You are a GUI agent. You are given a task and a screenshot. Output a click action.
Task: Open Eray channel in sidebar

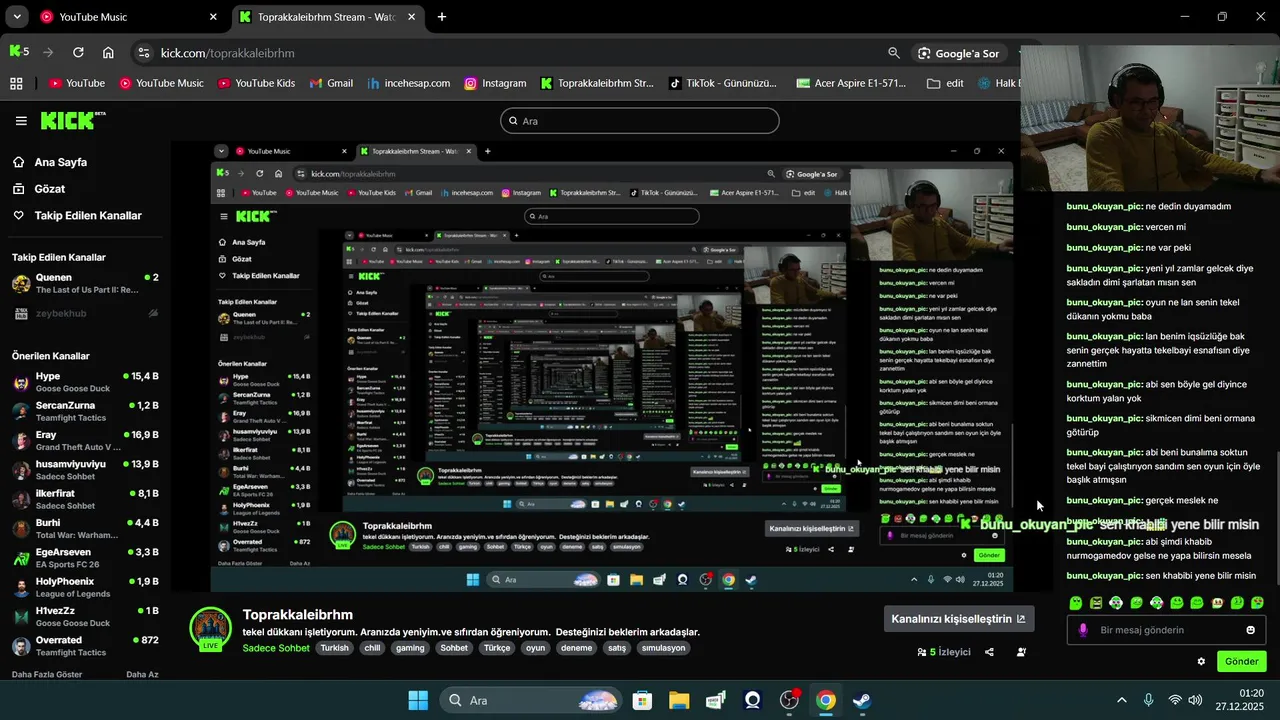coord(85,441)
